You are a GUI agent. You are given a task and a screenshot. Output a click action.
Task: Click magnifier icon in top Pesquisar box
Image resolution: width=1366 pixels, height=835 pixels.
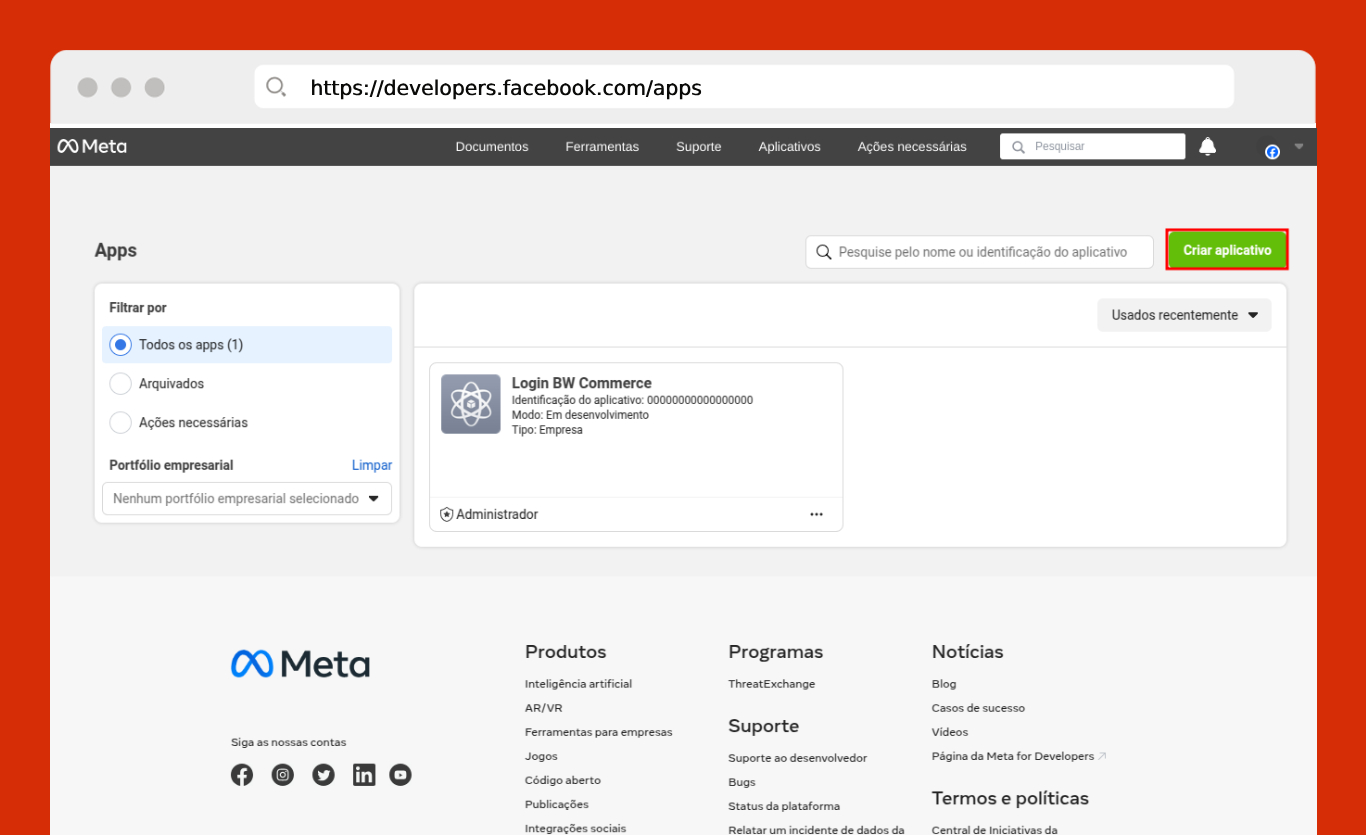click(x=1018, y=147)
